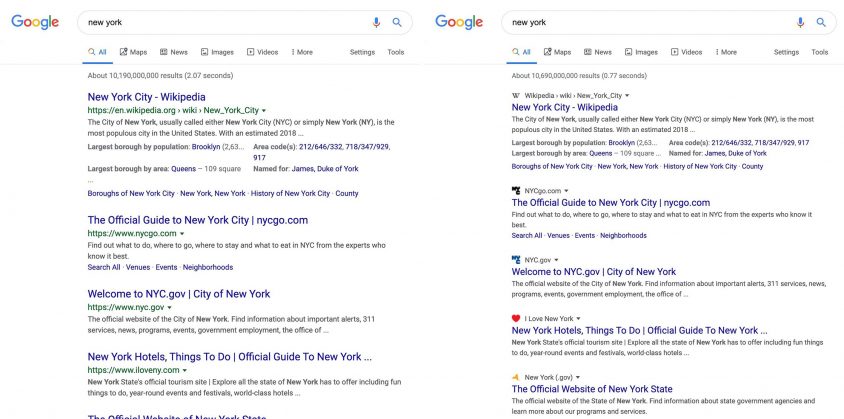
Task: Click Search All sitelink under nycgo.com on right
Action: click(527, 235)
